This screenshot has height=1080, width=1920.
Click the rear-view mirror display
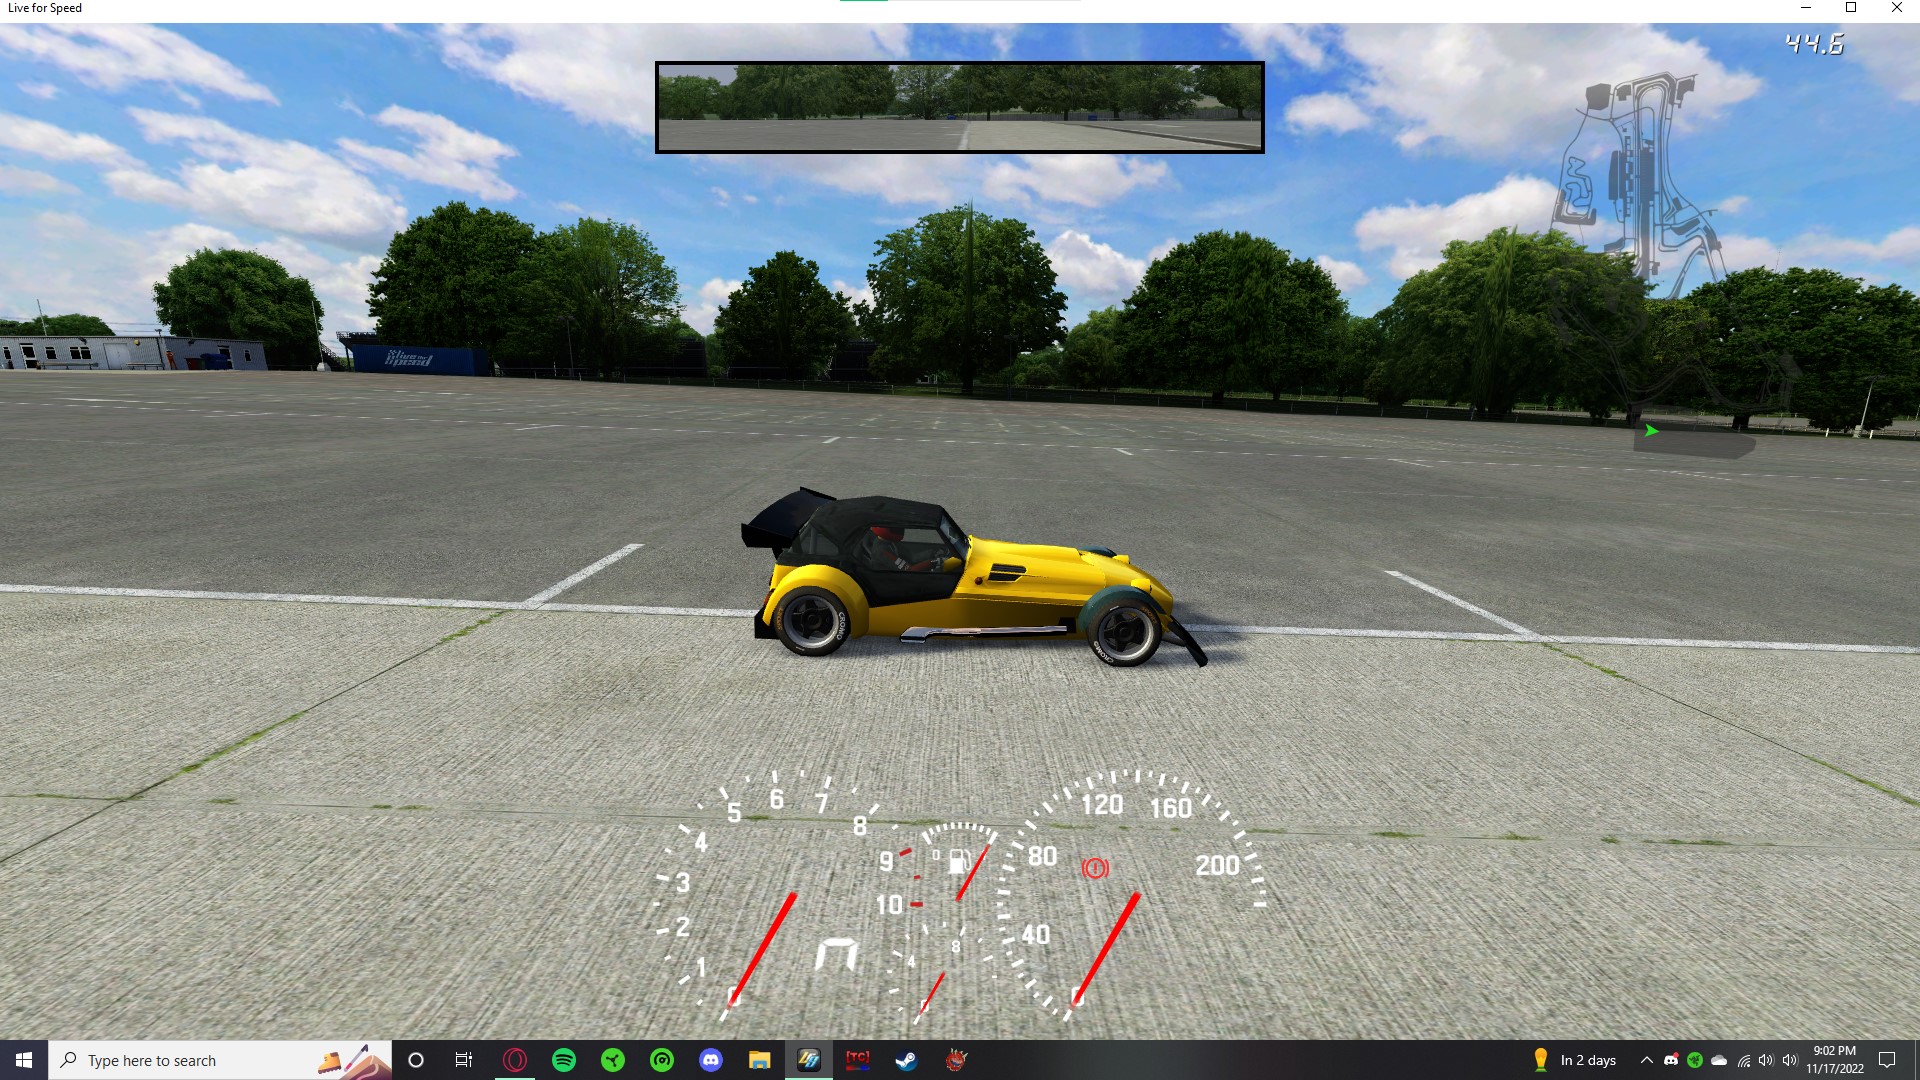(x=959, y=107)
